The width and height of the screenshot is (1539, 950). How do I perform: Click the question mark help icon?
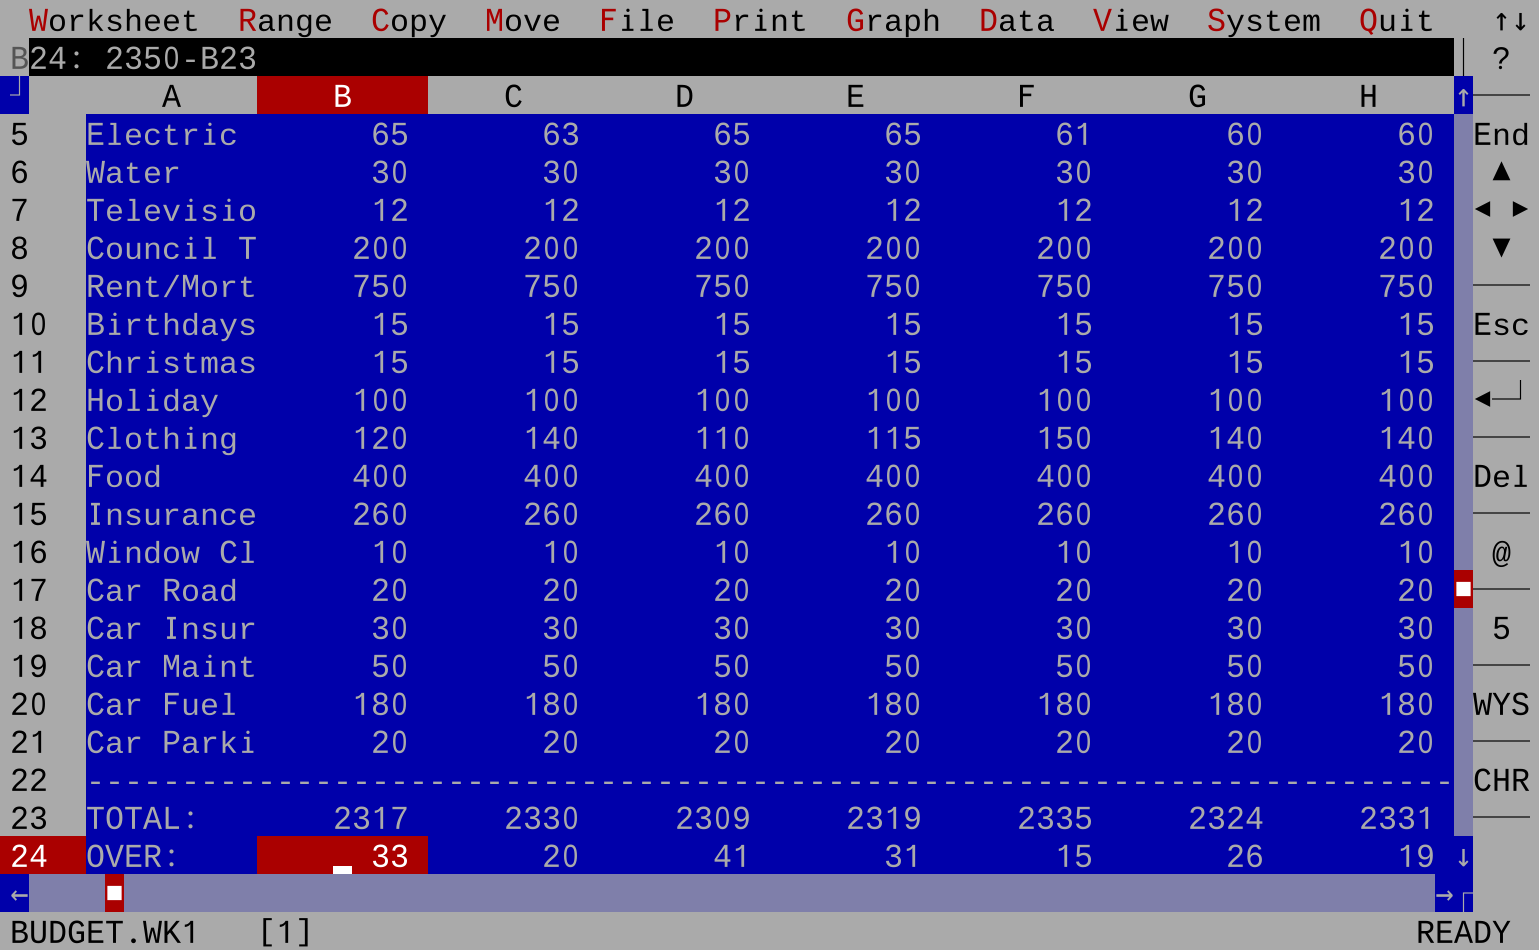(1500, 59)
